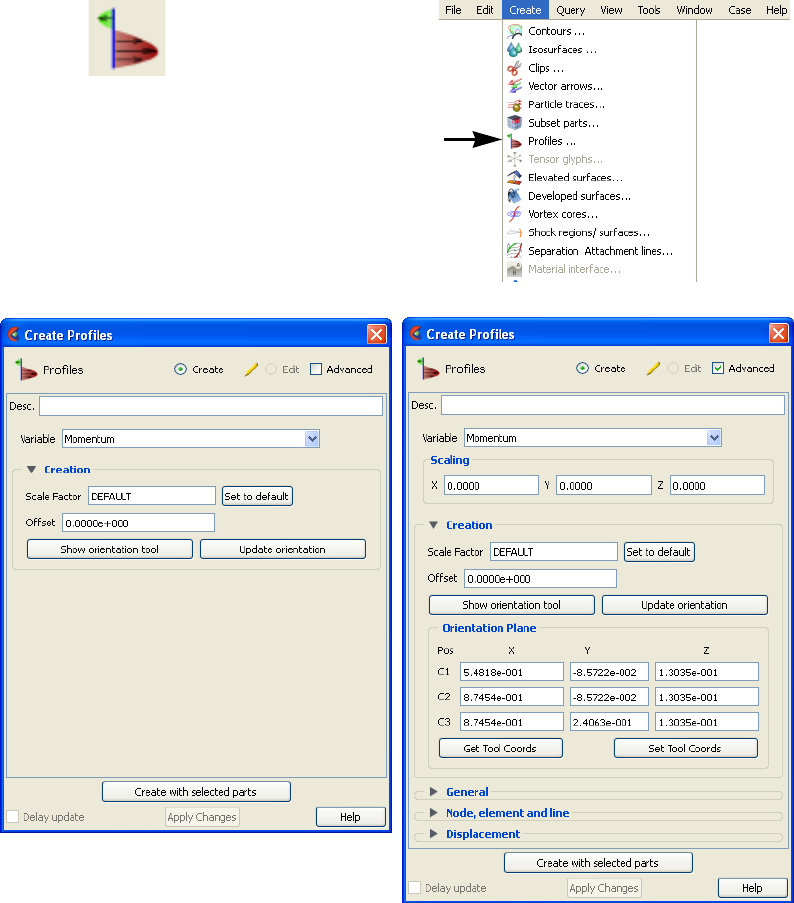The width and height of the screenshot is (794, 903).
Task: Open the Help menu in the menu bar
Action: coord(776,10)
